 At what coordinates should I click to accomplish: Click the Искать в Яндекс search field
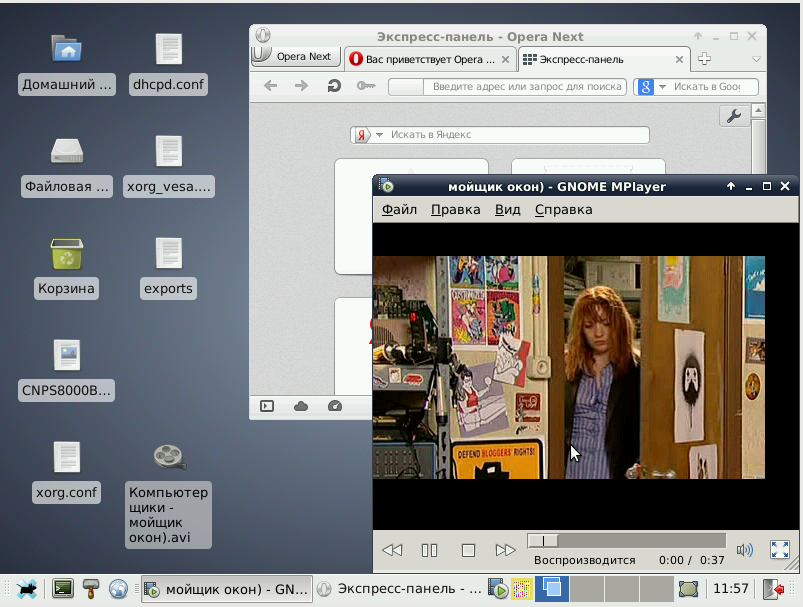pyautogui.click(x=517, y=135)
